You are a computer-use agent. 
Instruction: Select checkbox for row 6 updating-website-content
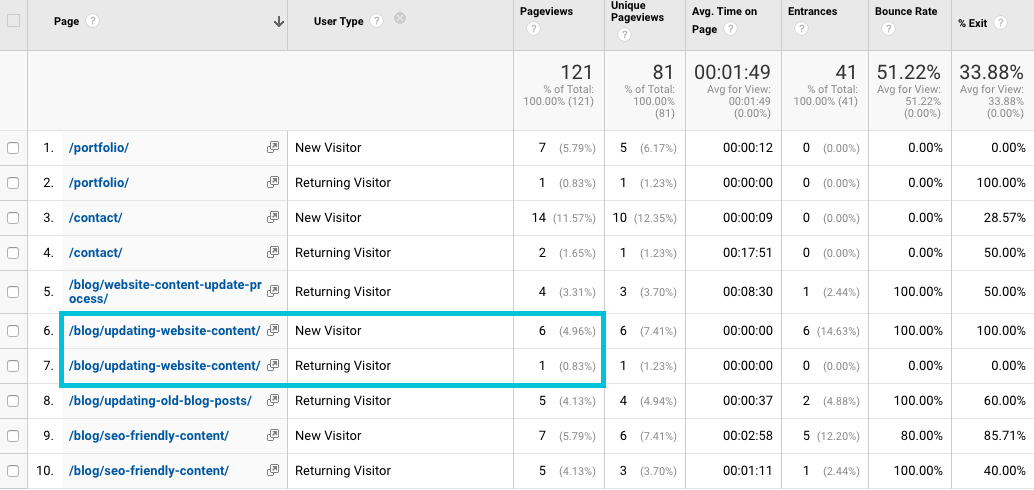click(x=13, y=331)
